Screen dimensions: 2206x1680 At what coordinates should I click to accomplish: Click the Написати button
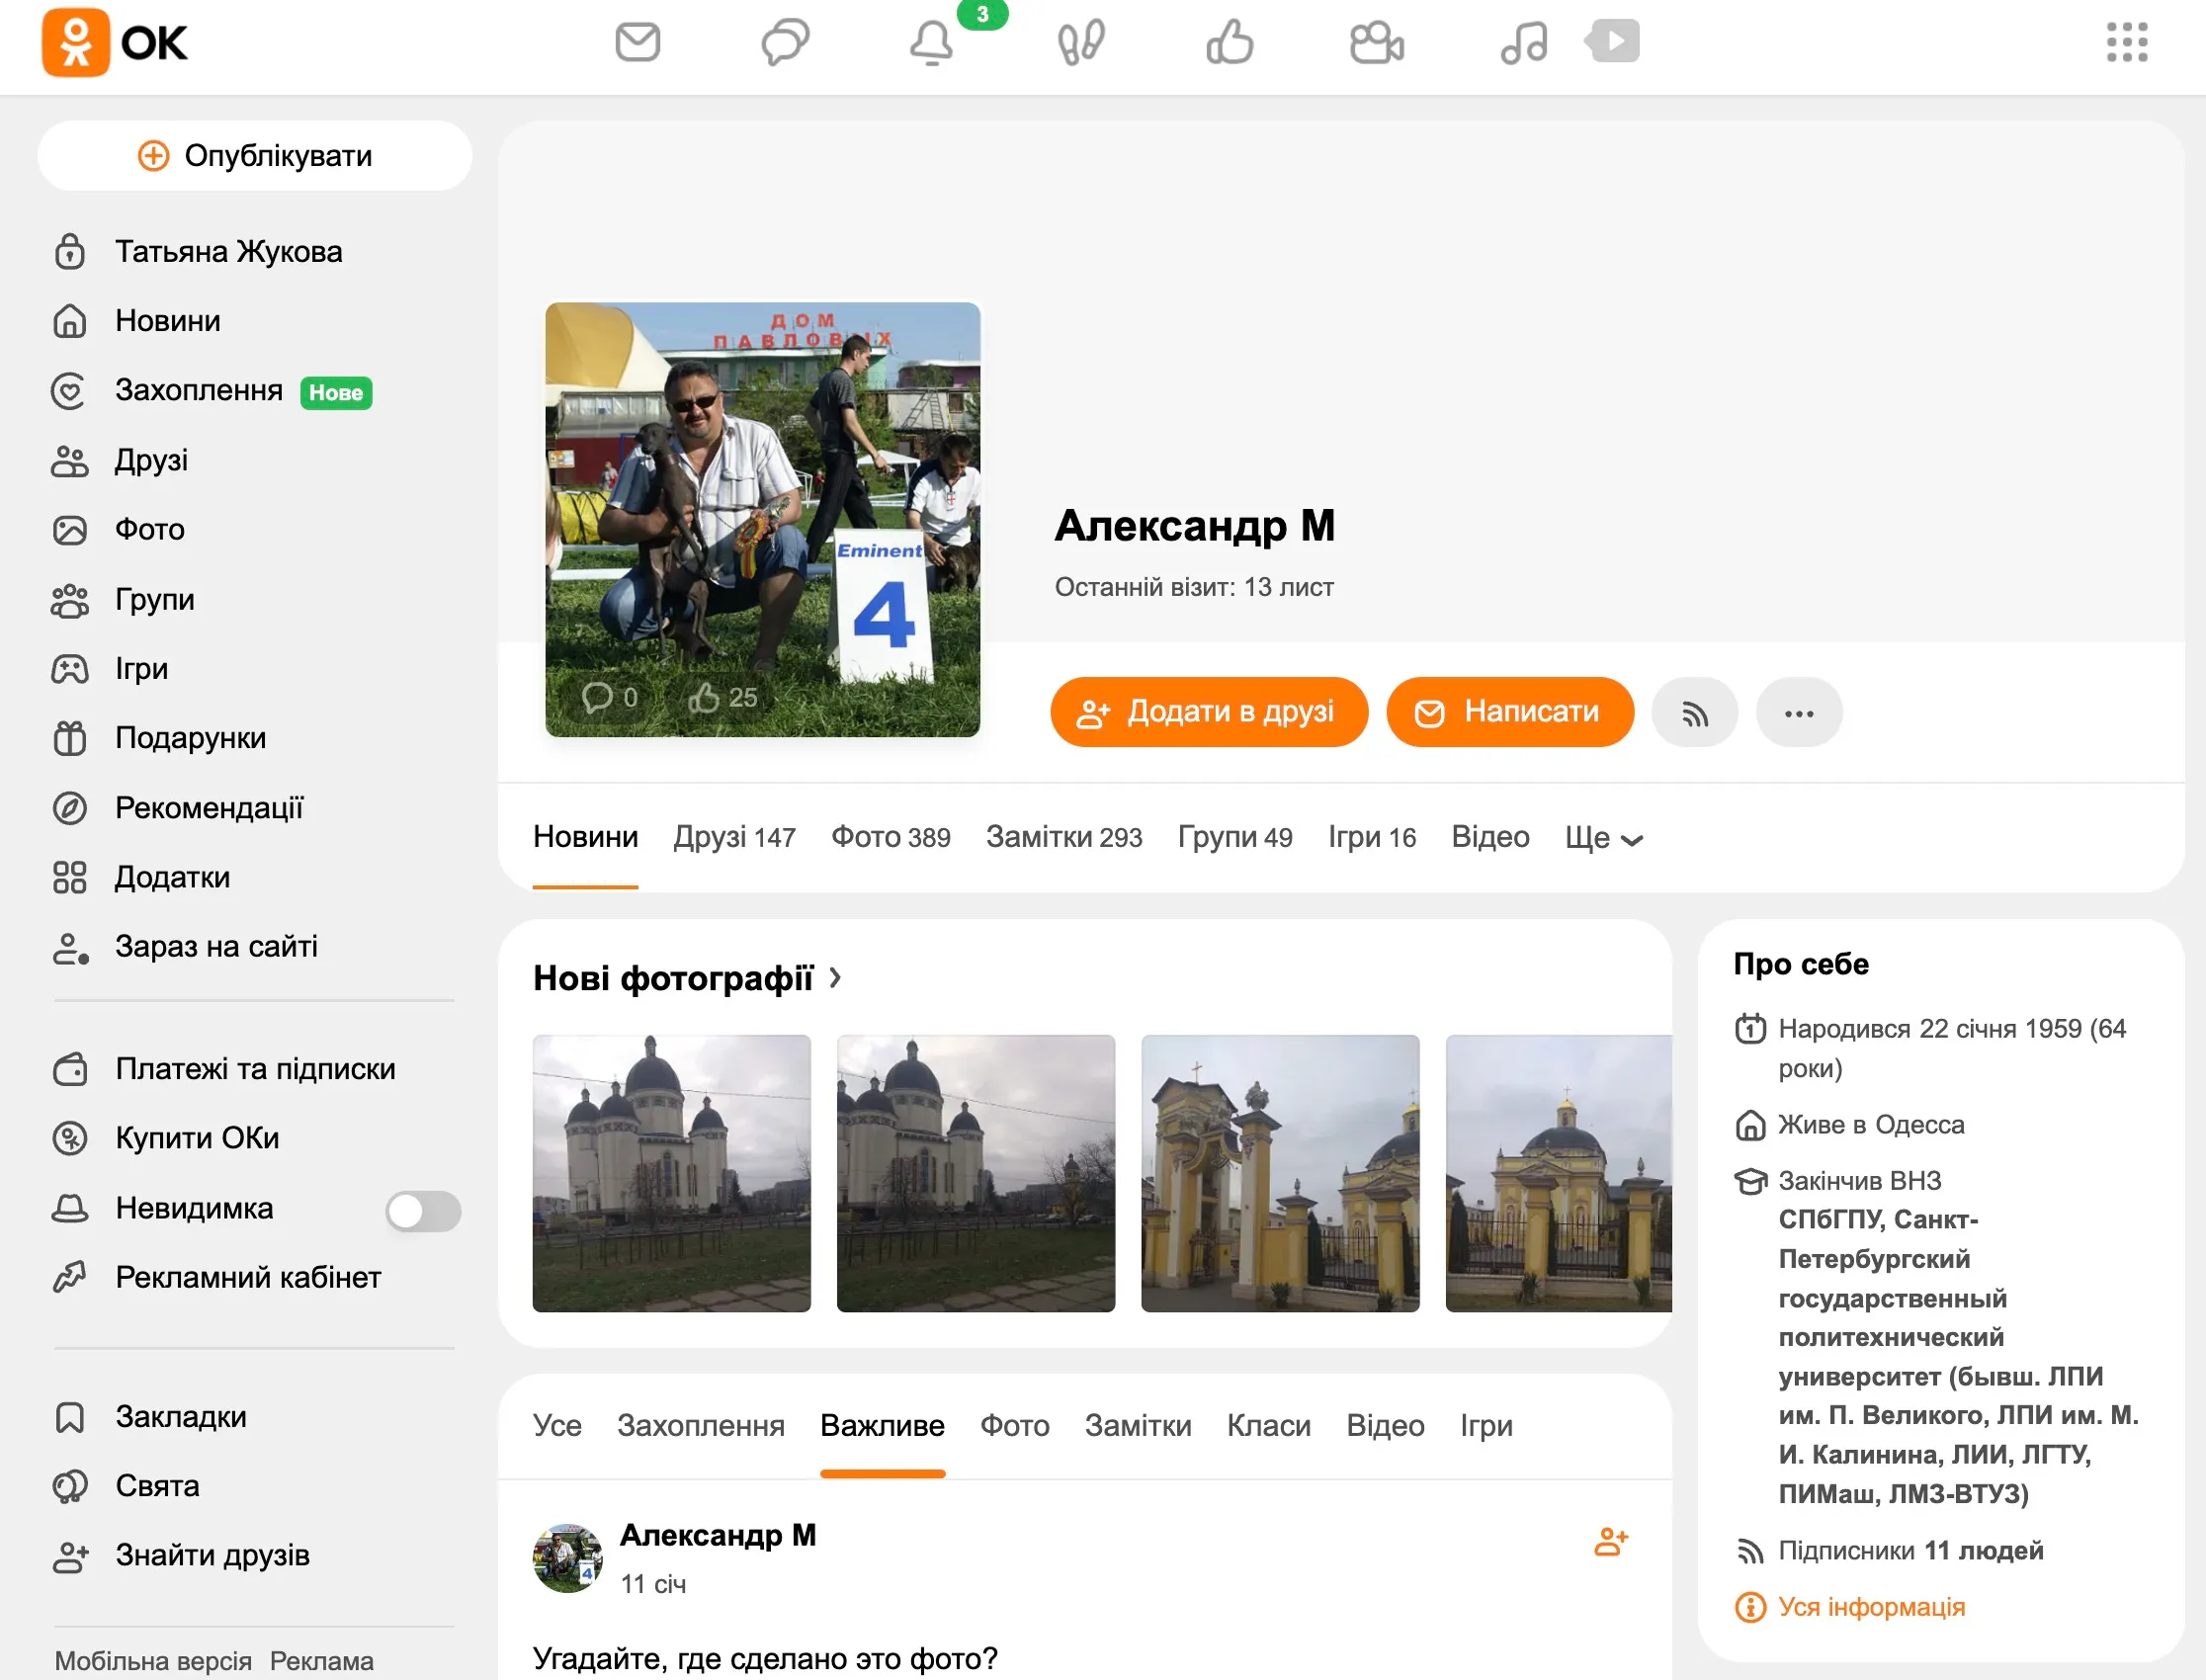(x=1509, y=712)
